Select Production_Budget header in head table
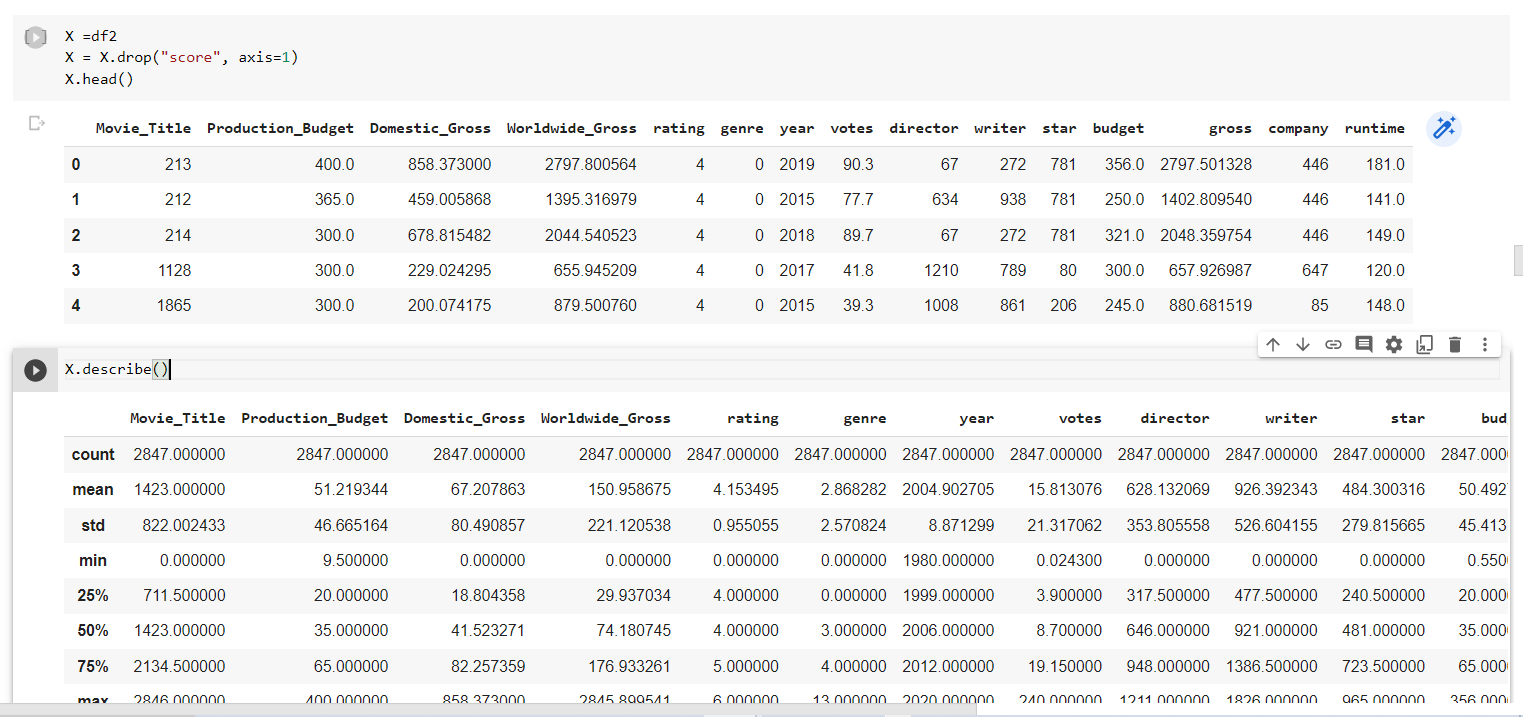Viewport: 1523px width, 717px height. click(280, 128)
